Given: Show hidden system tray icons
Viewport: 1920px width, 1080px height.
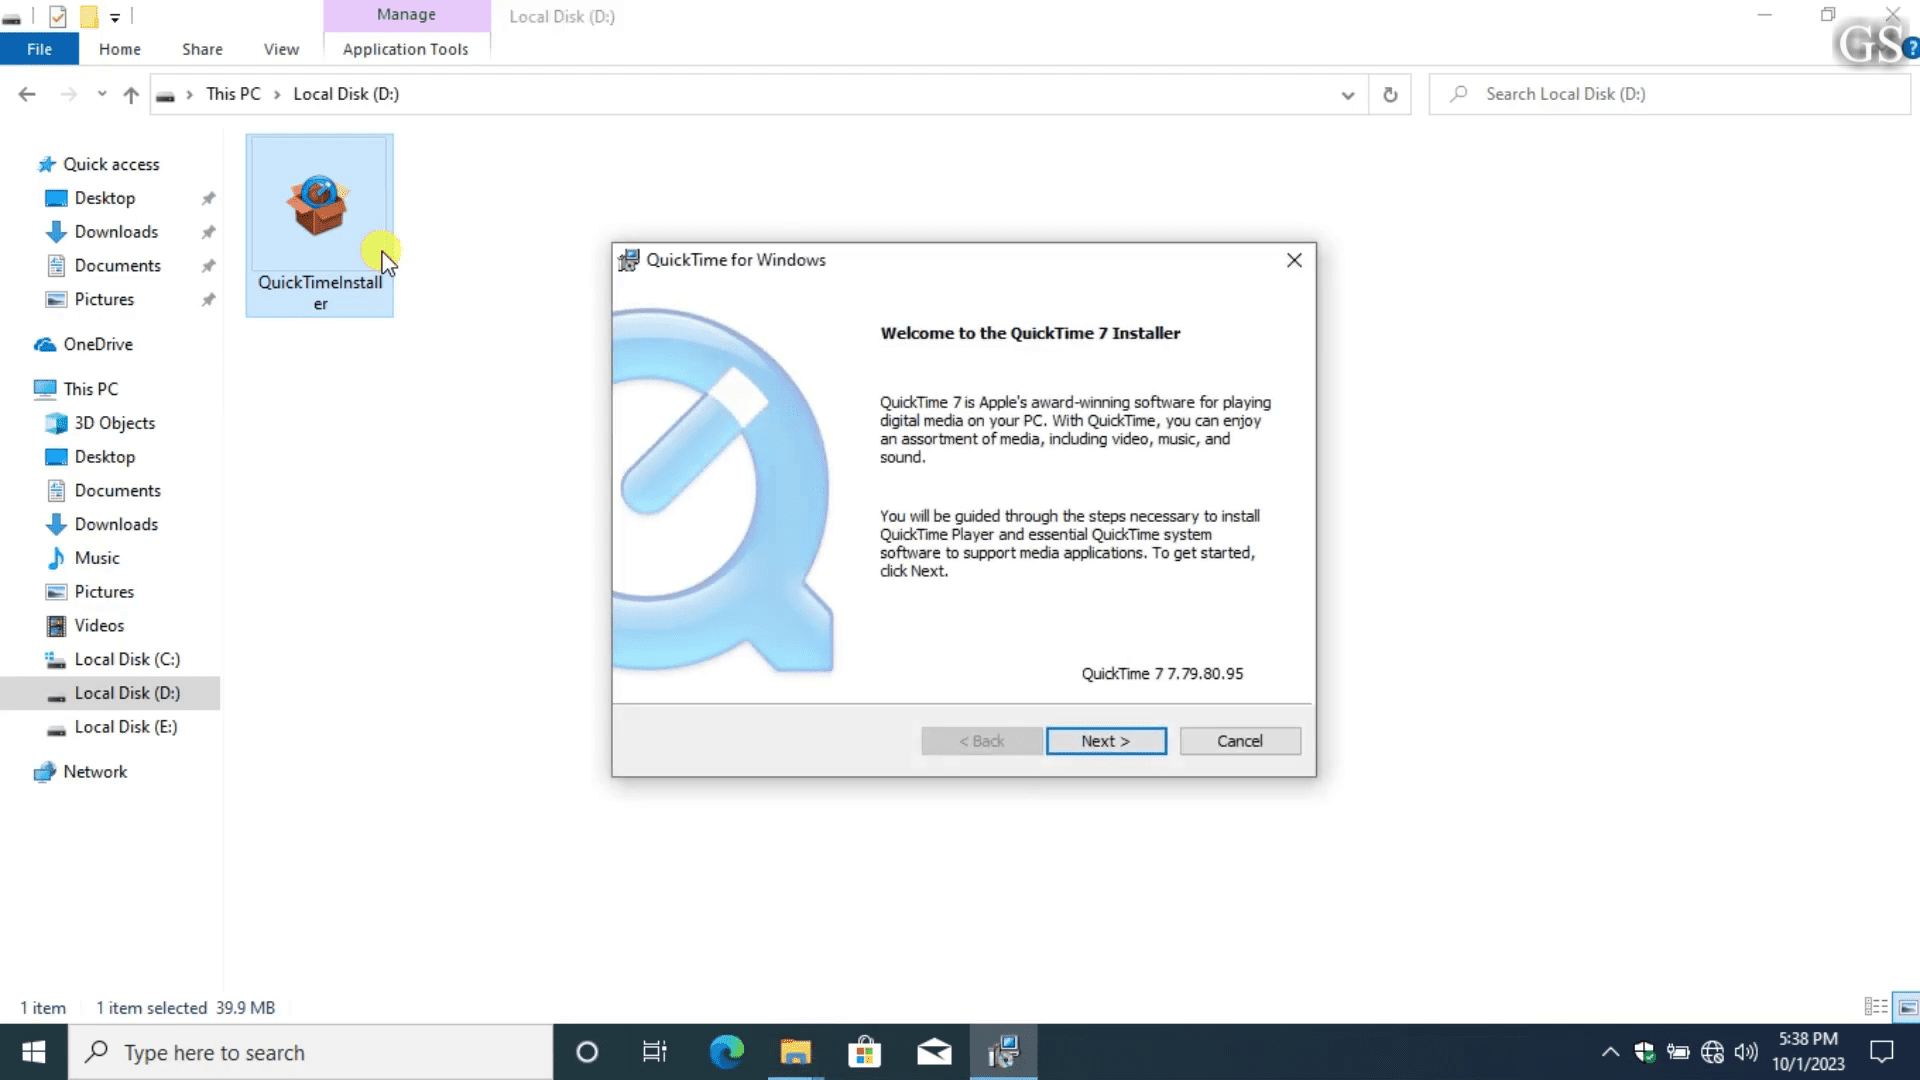Looking at the screenshot, I should [1610, 1052].
